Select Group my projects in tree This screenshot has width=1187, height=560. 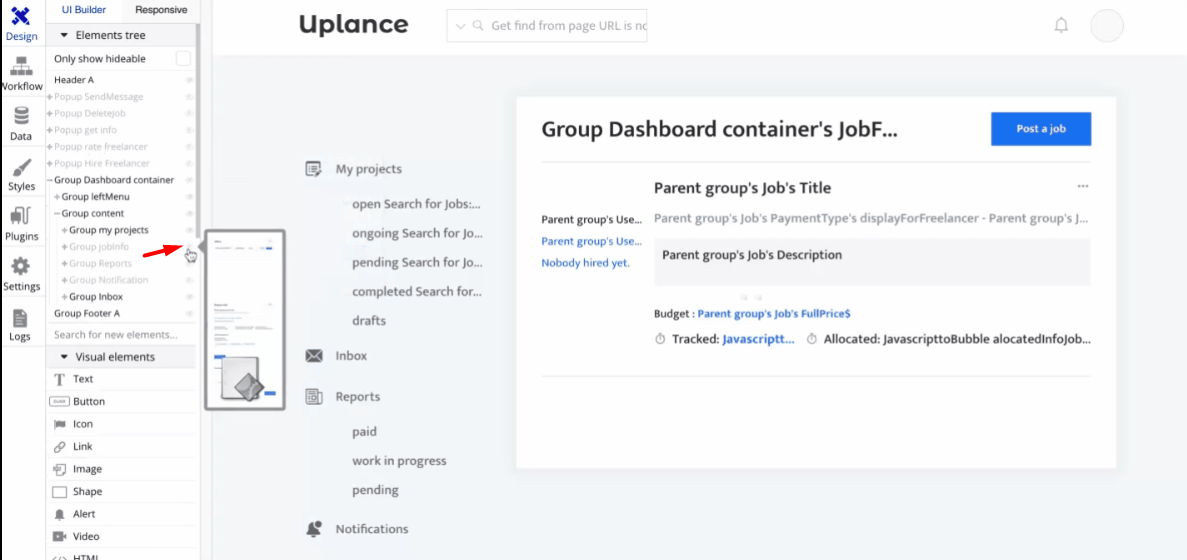108,230
